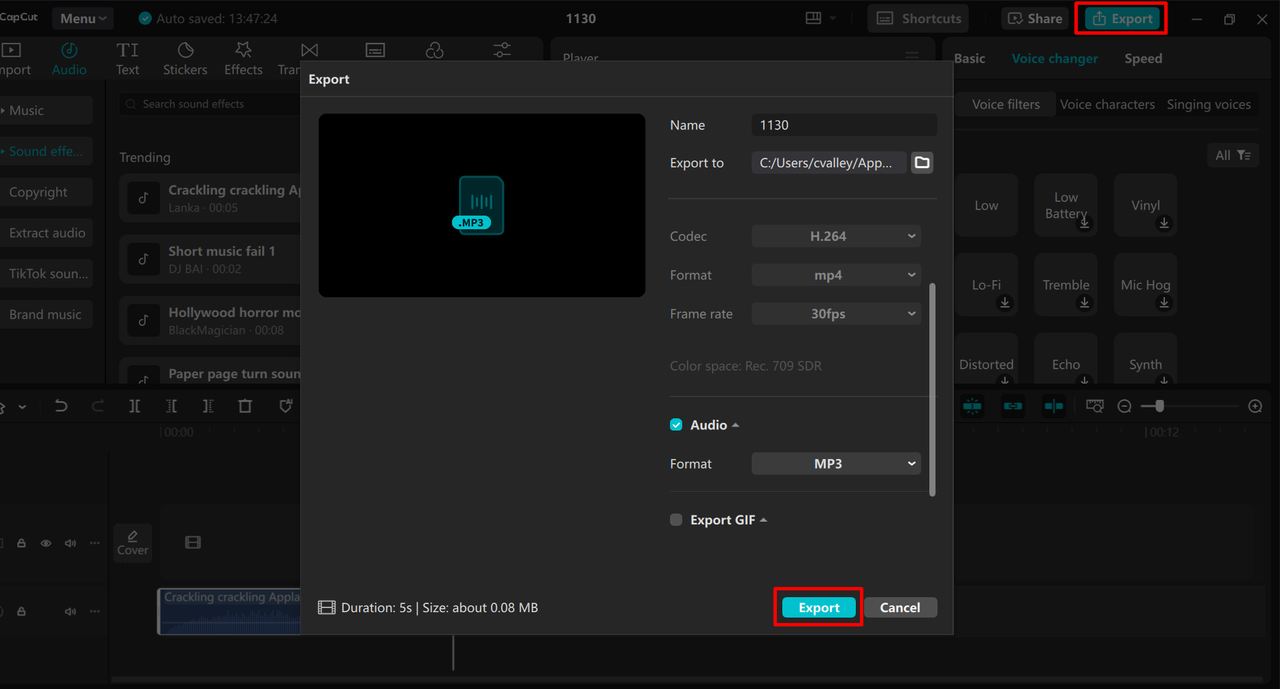Screen dimensions: 1280x689
Task: Click the timeline zoom slider handle
Action: point(1159,406)
